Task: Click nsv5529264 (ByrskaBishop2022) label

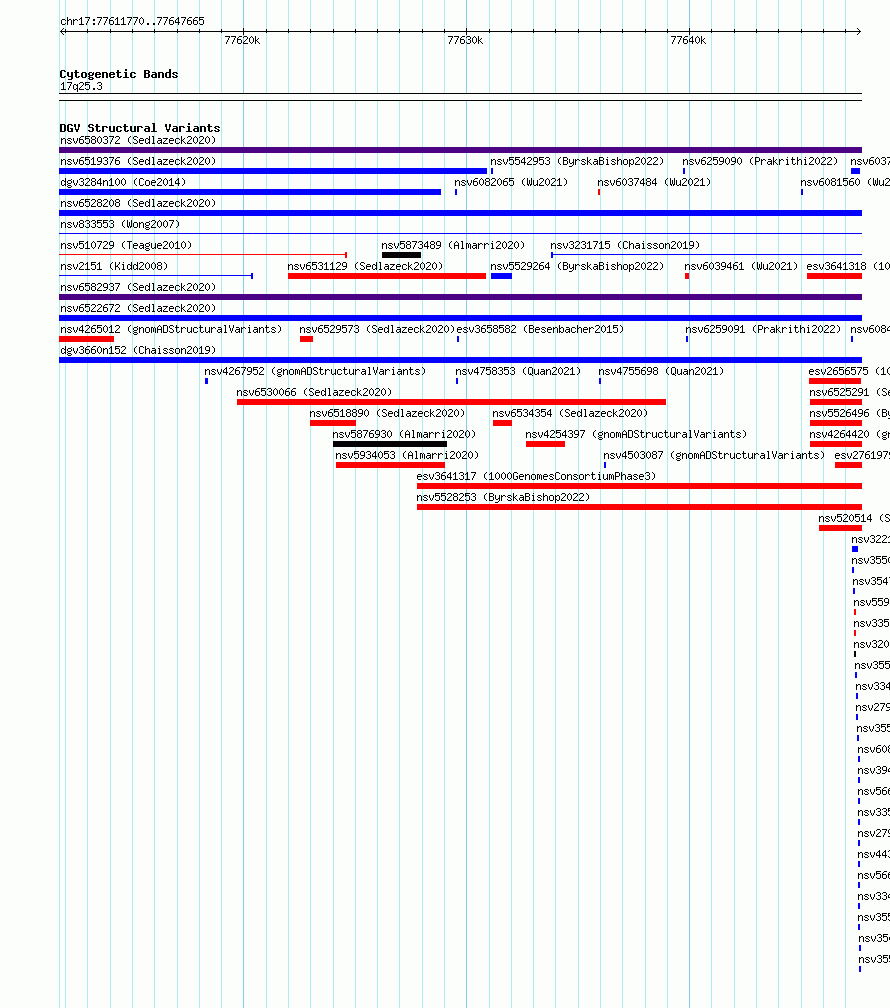Action: point(577,266)
